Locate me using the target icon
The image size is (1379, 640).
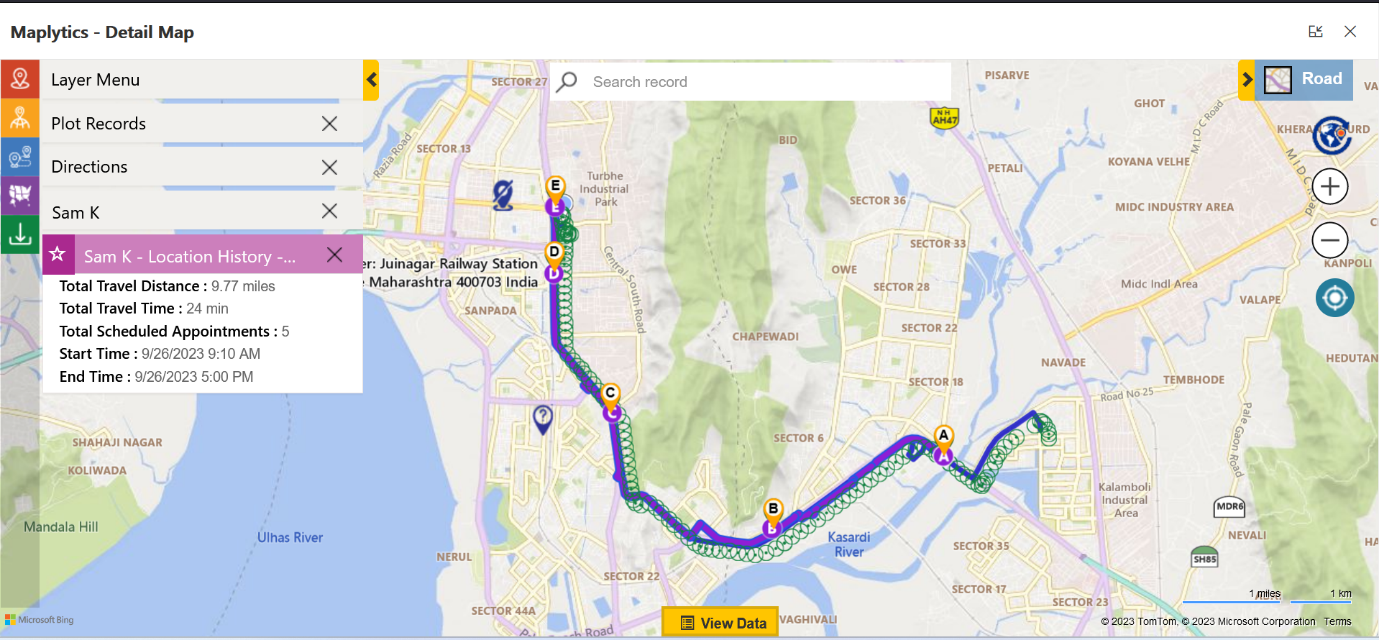pos(1335,297)
